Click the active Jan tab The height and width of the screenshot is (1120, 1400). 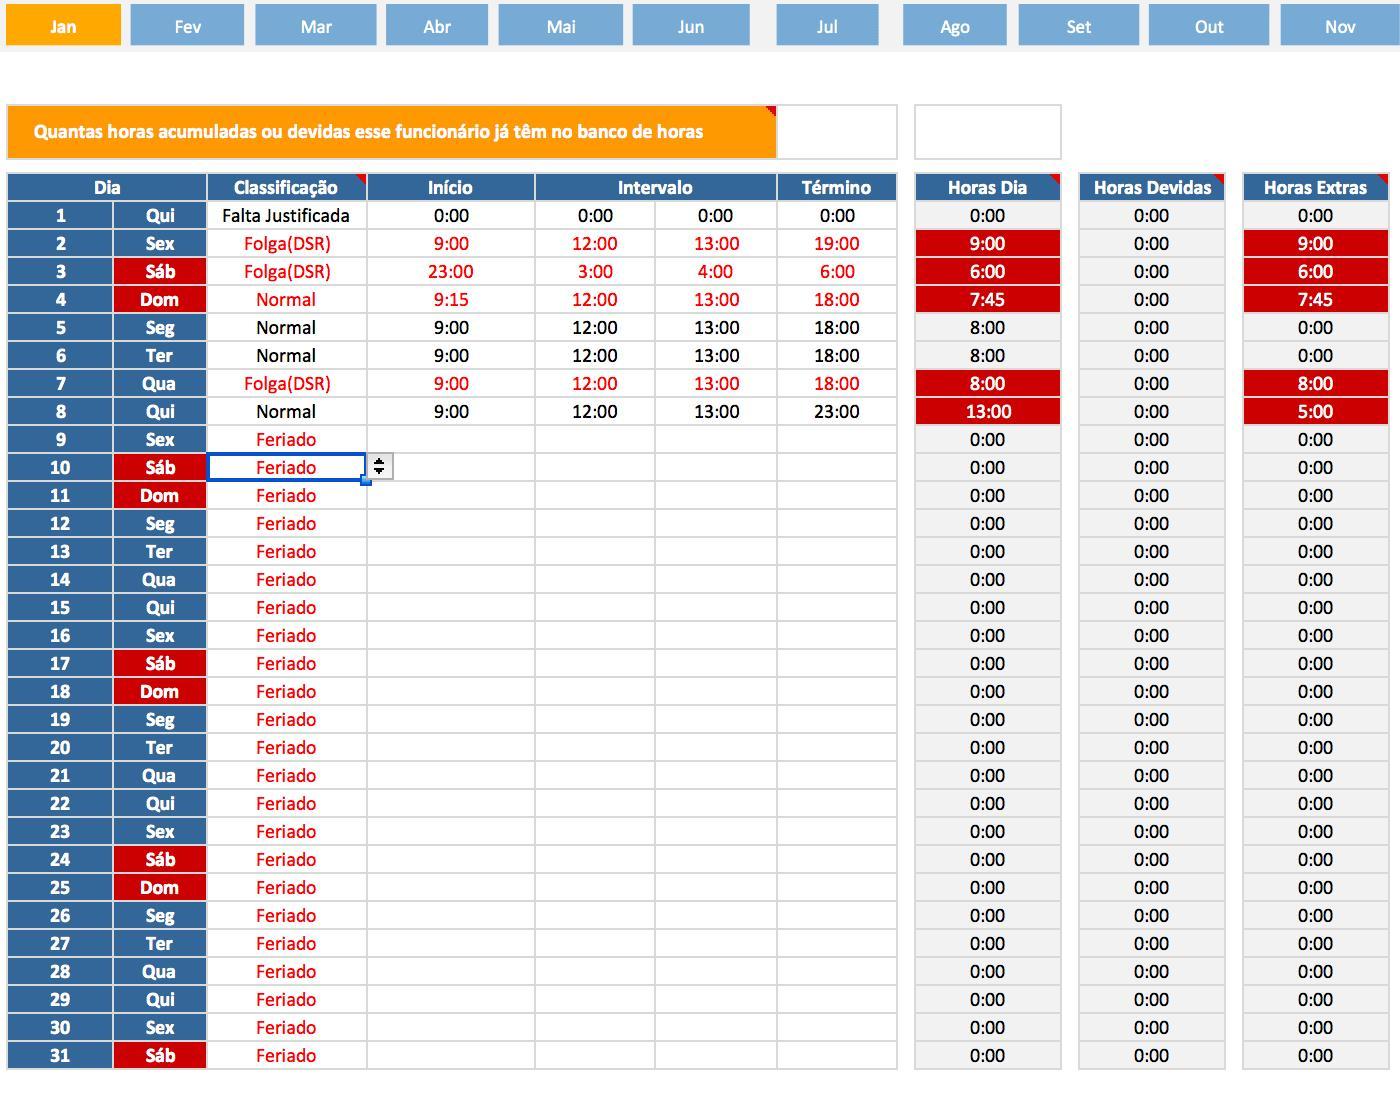[x=63, y=26]
